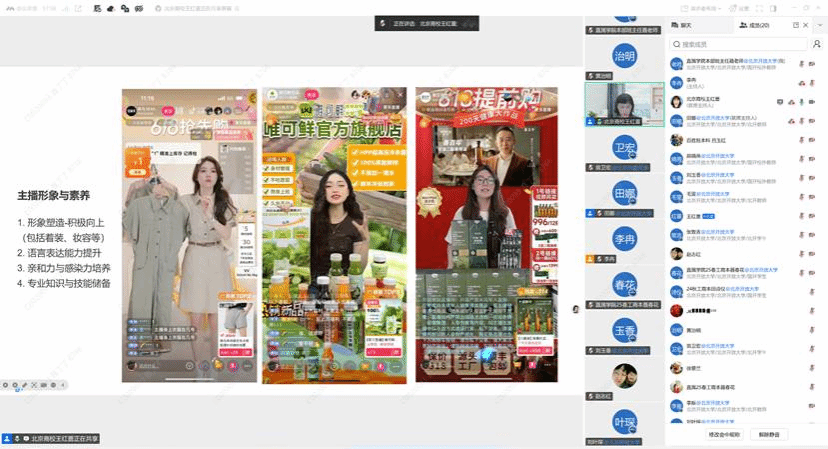Image resolution: width=828 pixels, height=449 pixels.
Task: Select the 治明 participant video tile
Action: click(624, 58)
